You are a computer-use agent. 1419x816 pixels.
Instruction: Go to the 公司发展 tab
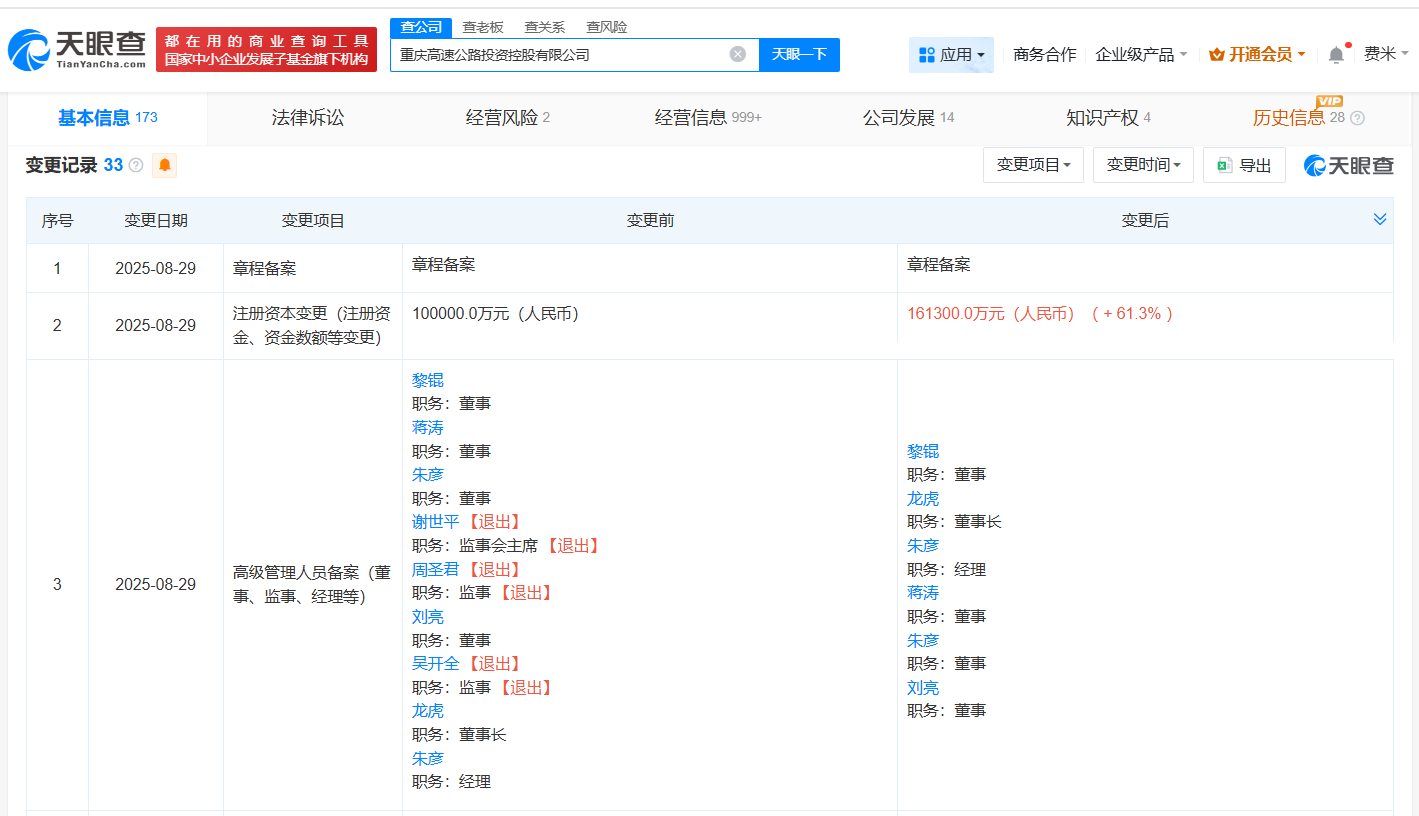pos(908,118)
